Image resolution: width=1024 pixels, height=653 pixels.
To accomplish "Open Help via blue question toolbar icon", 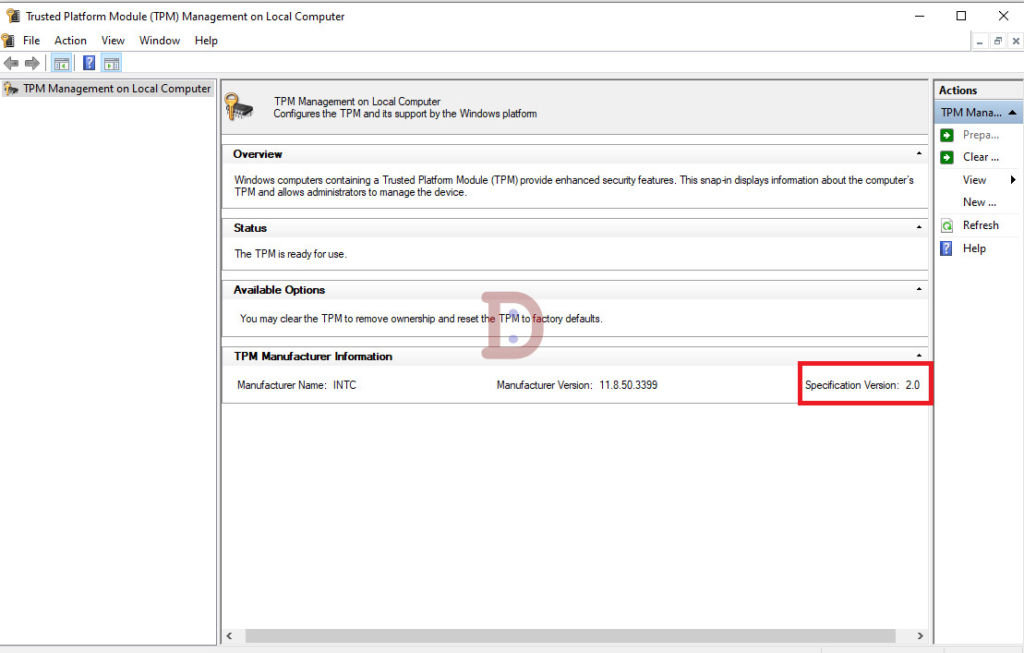I will coord(89,63).
